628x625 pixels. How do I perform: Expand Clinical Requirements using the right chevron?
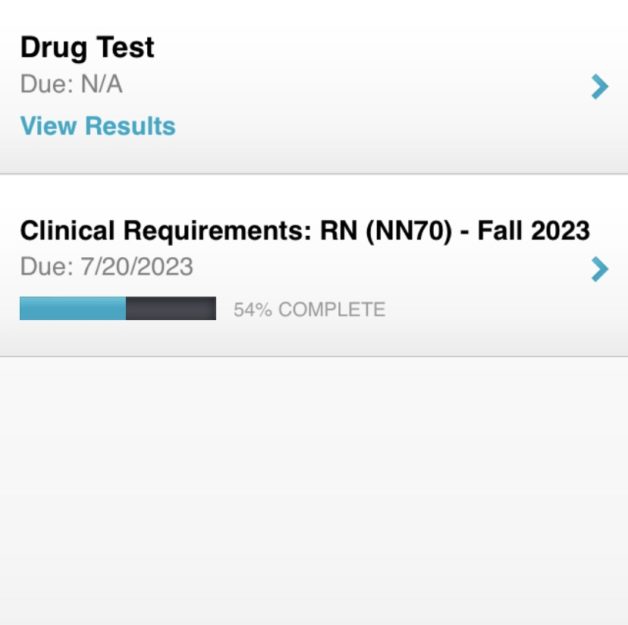599,268
